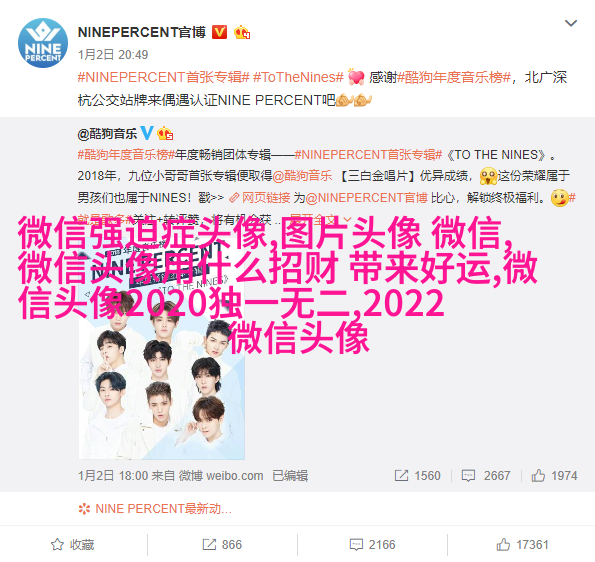Click the orange verified V badge

(x=219, y=33)
